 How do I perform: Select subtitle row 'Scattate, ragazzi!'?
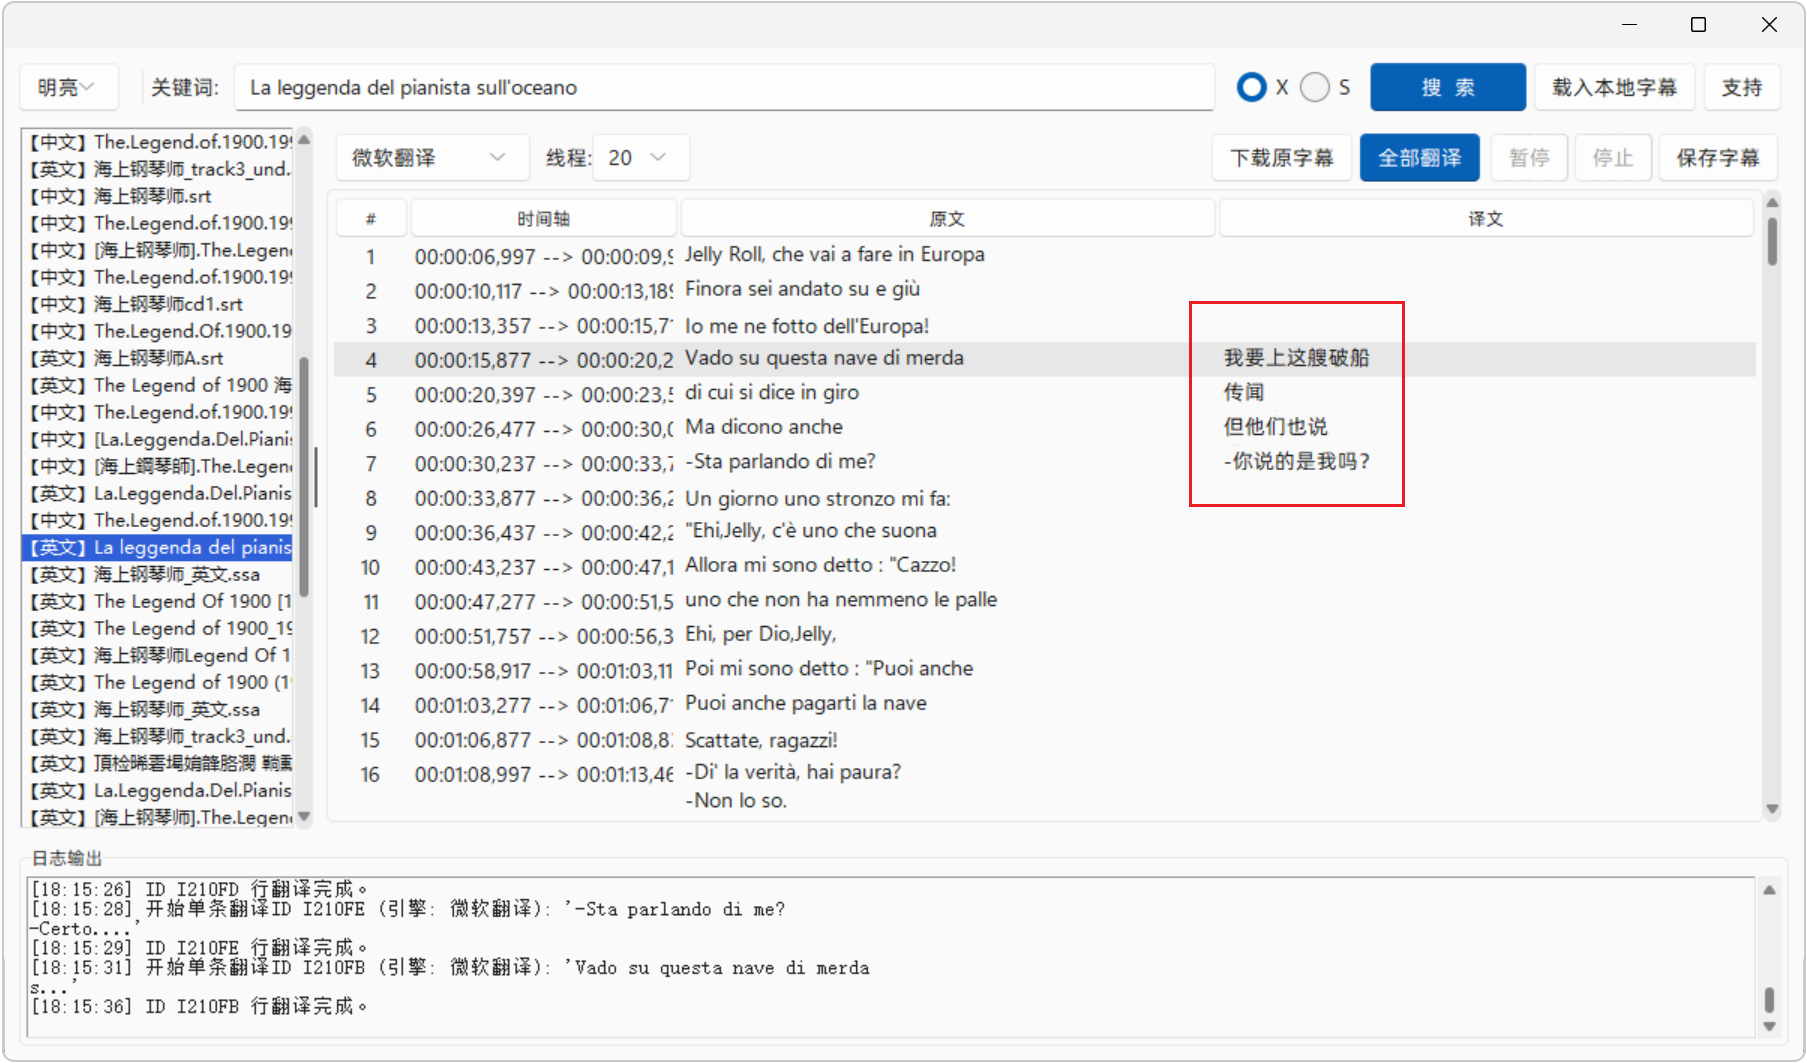[1044, 740]
